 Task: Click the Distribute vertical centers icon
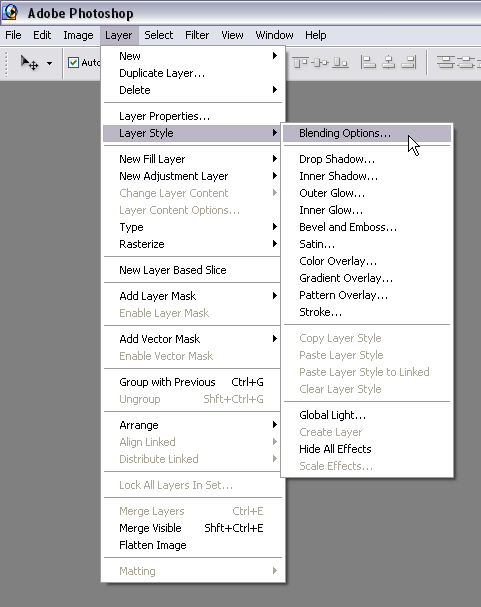point(466,62)
